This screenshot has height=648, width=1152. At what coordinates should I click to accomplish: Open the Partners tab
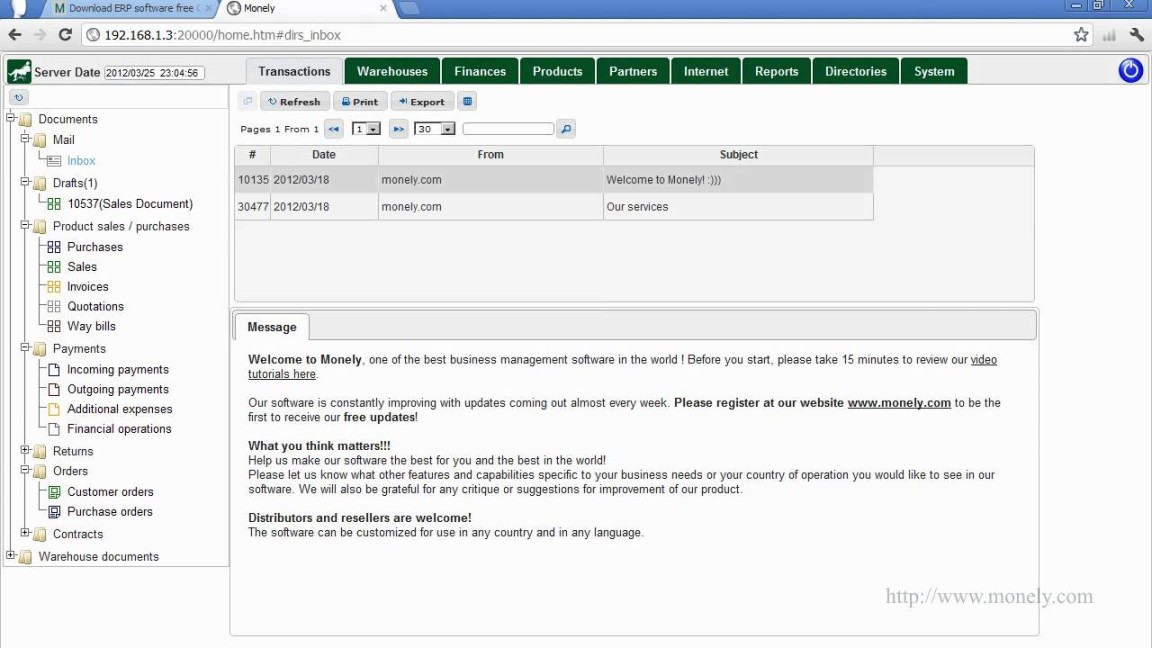click(633, 71)
